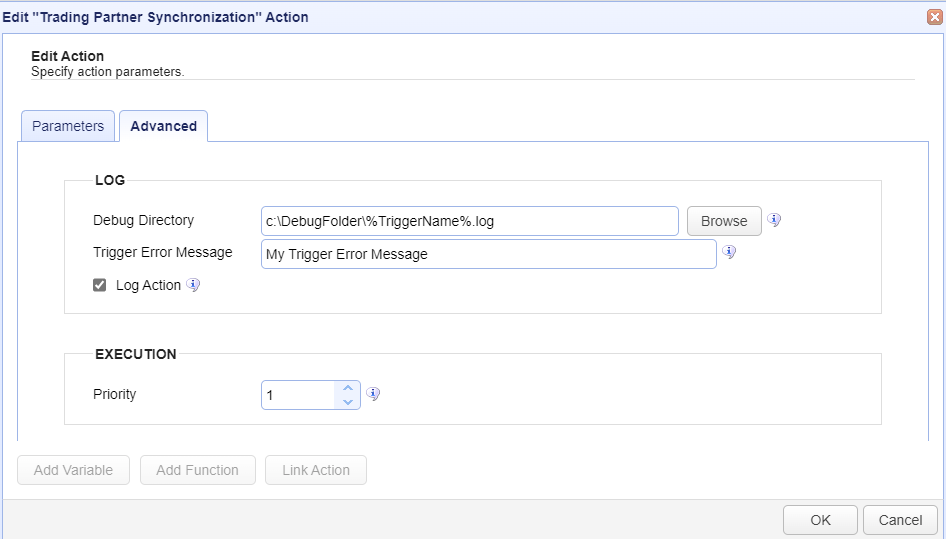Click the Log Action label text
This screenshot has width=946, height=539.
pos(148,285)
